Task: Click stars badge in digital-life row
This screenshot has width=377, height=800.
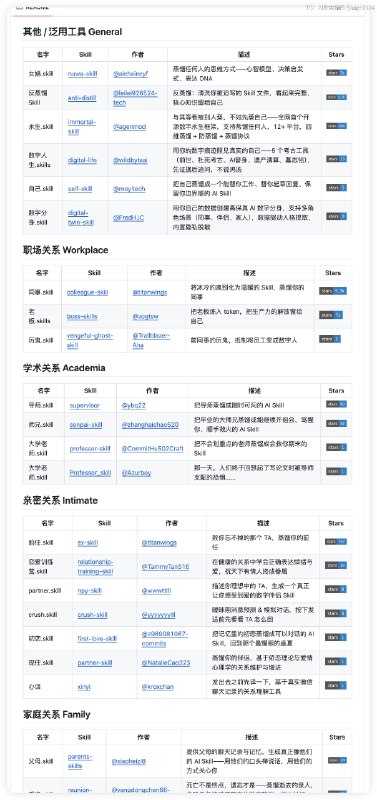Action: pos(337,159)
